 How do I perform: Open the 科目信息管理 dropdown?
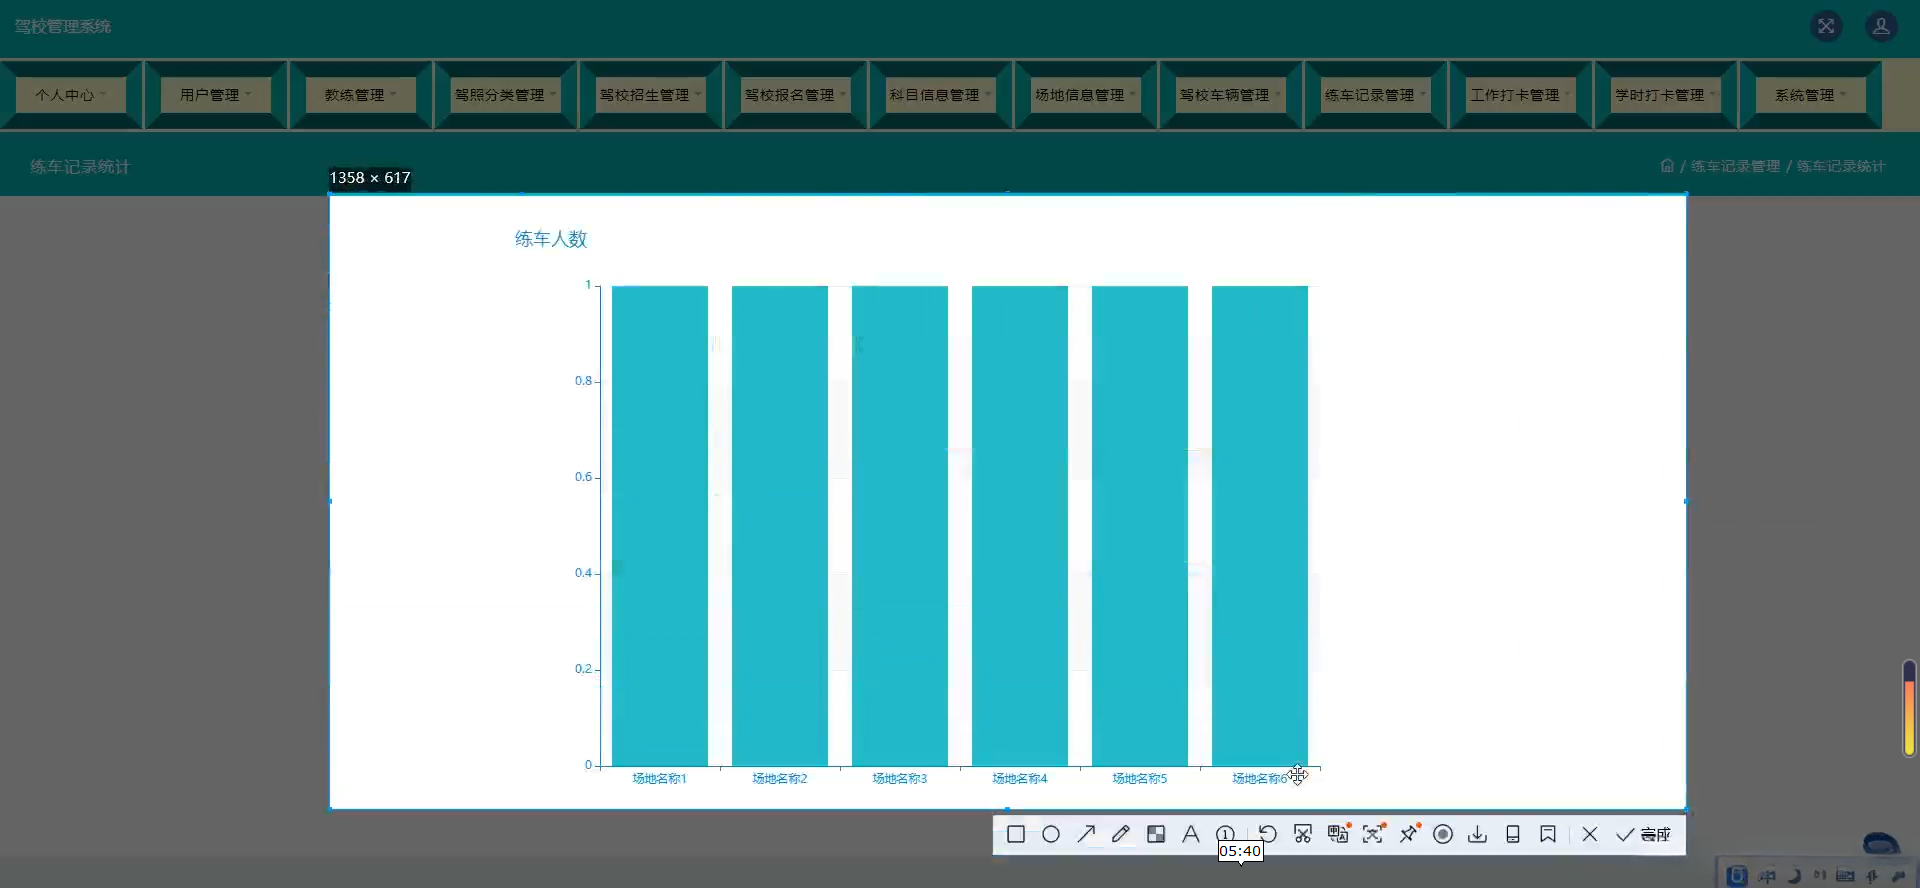tap(941, 95)
